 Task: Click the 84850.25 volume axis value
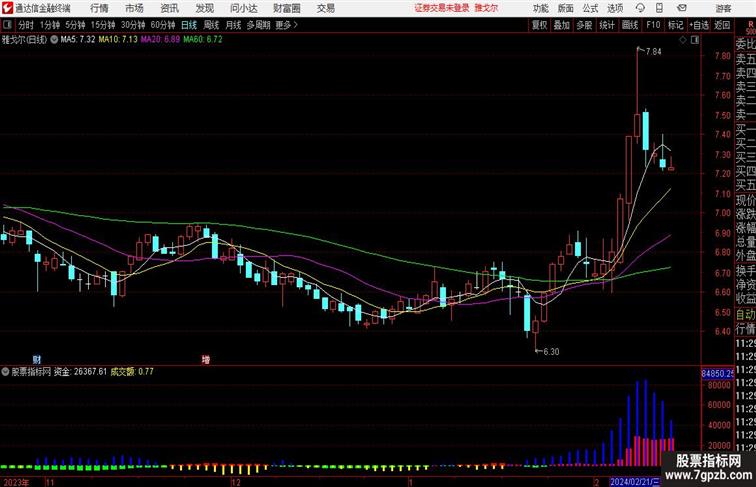point(717,374)
